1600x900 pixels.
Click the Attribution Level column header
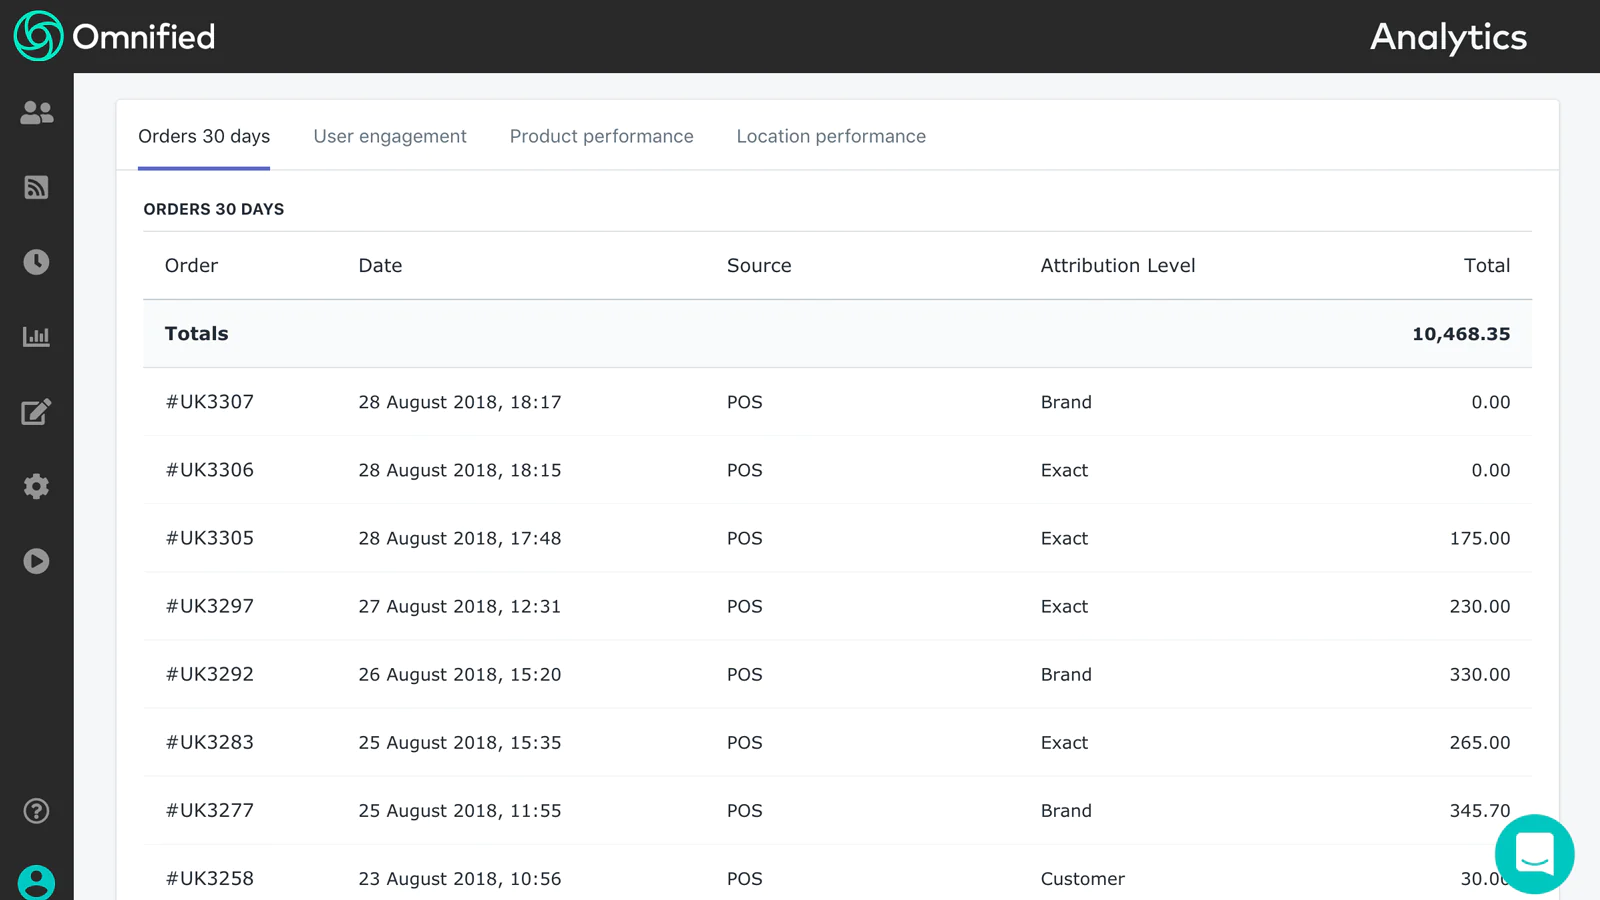click(1117, 266)
